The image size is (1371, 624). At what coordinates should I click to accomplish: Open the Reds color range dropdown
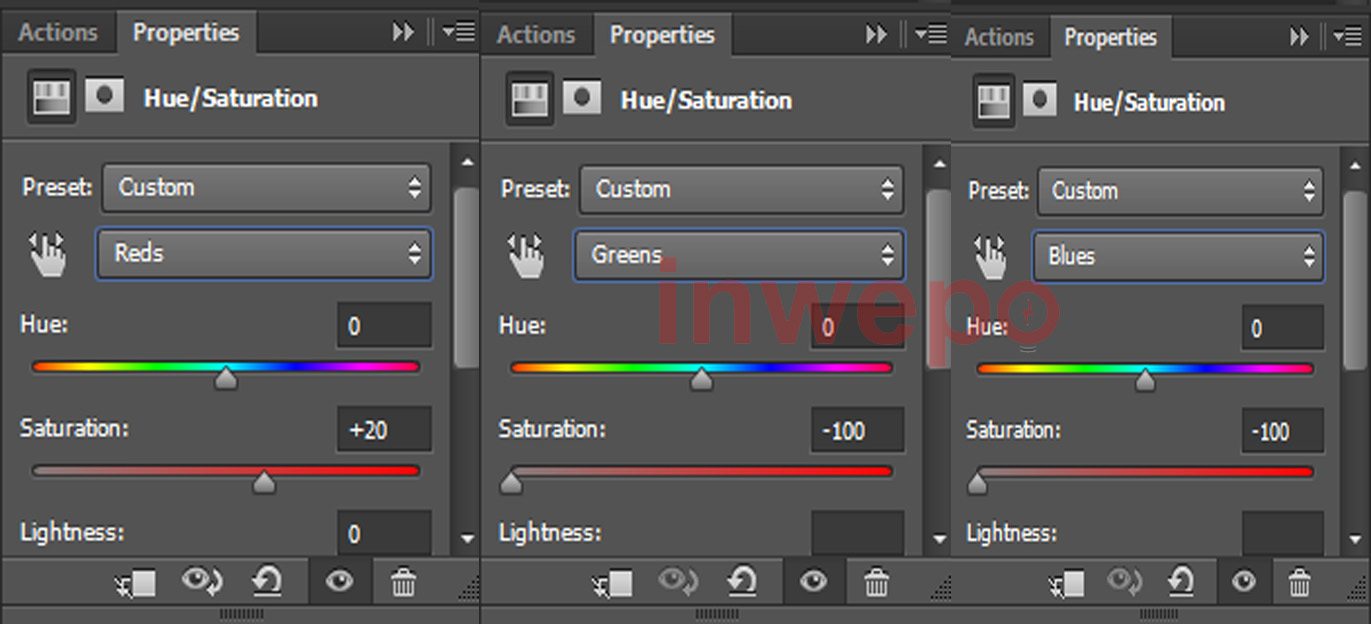click(x=264, y=254)
